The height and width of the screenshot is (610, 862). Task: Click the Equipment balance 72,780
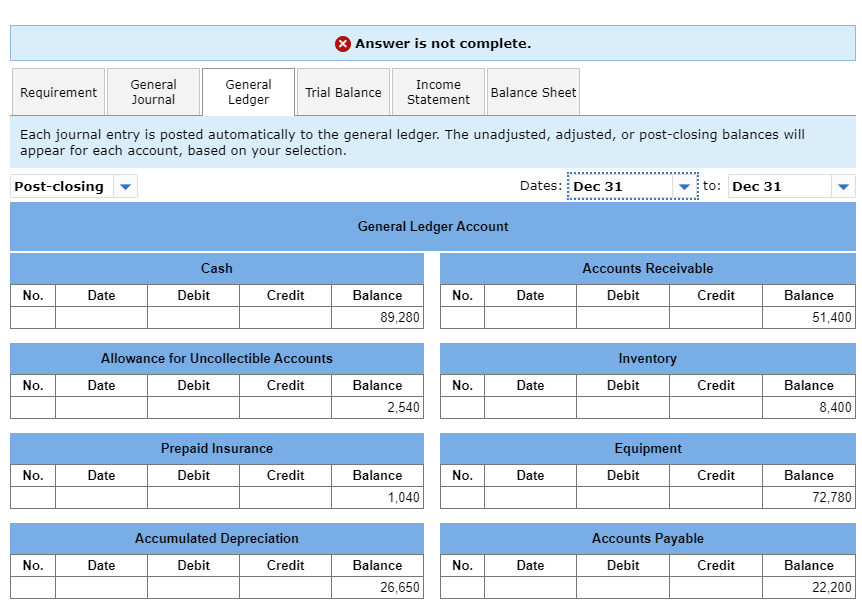tap(809, 498)
